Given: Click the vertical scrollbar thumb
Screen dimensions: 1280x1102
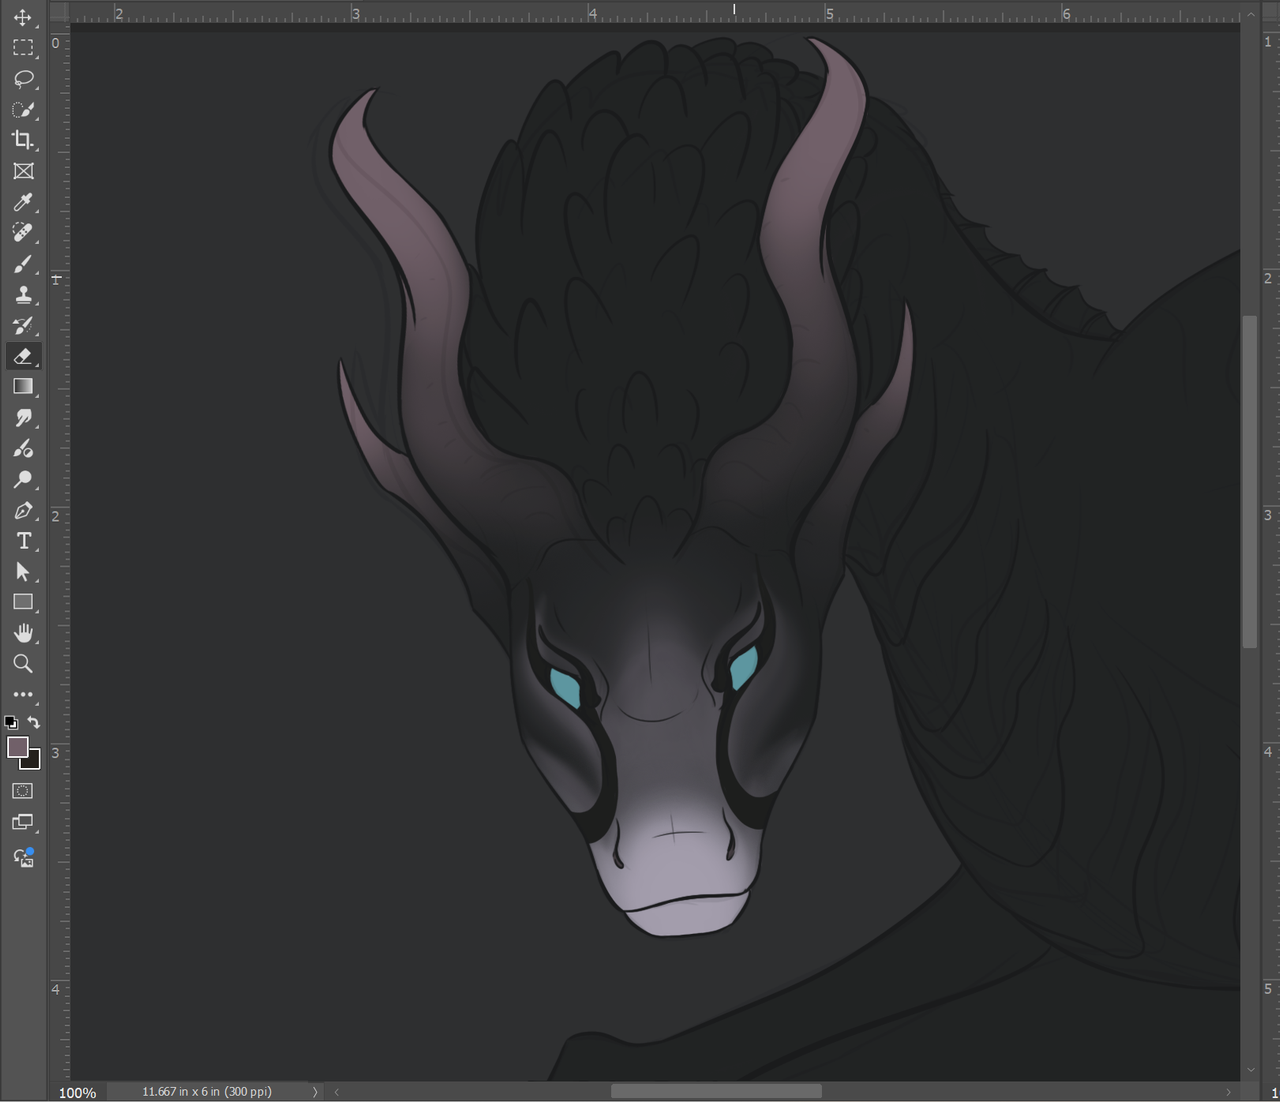Looking at the screenshot, I should tap(1250, 482).
